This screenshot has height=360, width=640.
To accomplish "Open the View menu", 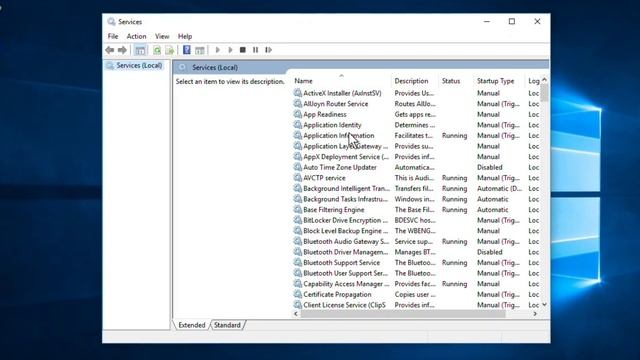I will tap(162, 36).
